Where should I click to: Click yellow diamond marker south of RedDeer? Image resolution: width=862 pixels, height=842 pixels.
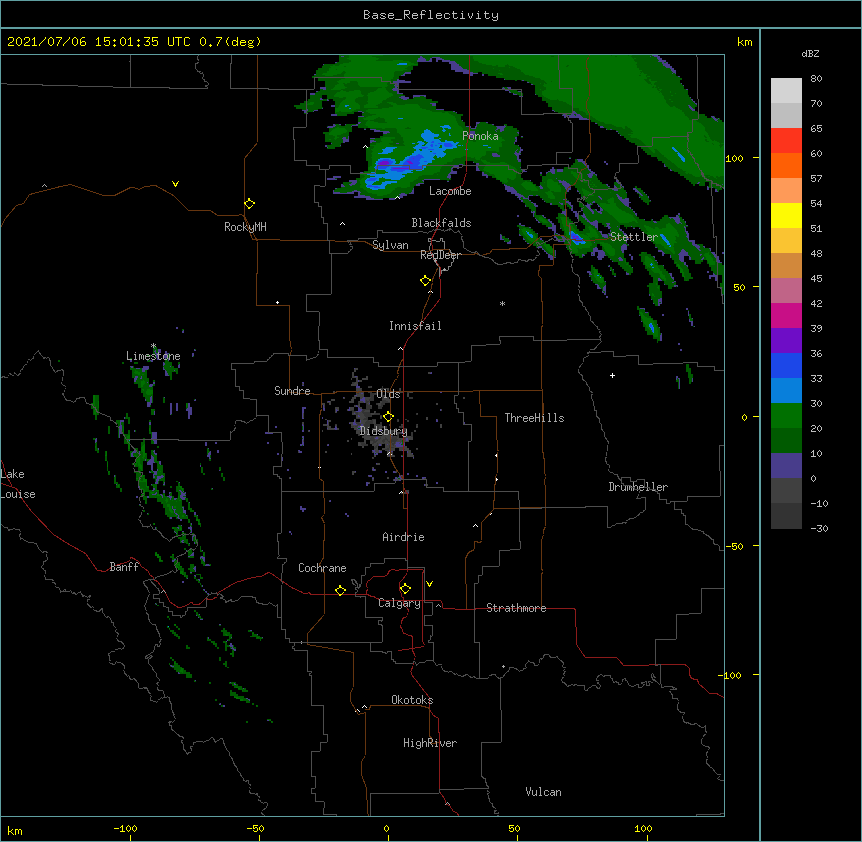coord(426,281)
